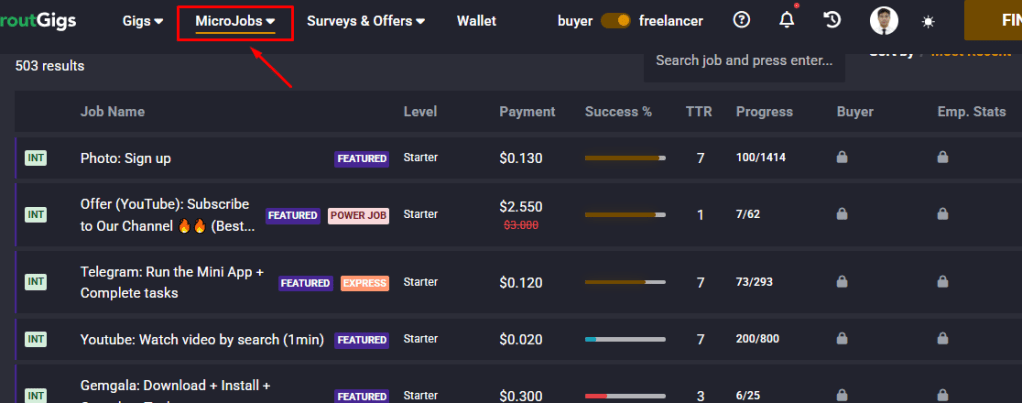Click the EXPRESS tag
The image size is (1022, 403).
[365, 283]
